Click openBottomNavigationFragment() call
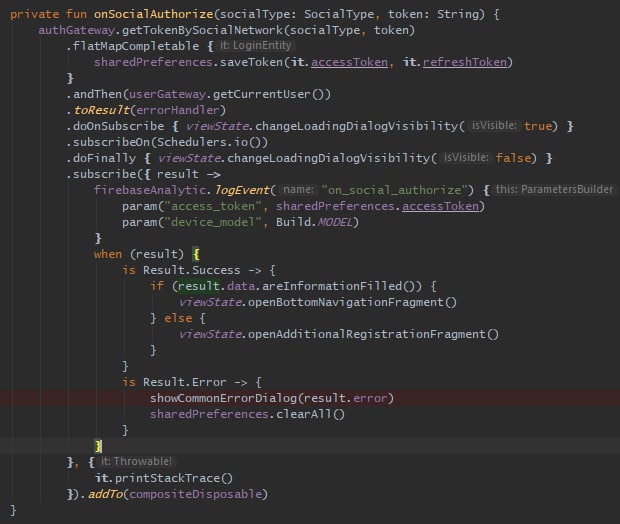Screen dimensions: 620x524 click(x=352, y=303)
